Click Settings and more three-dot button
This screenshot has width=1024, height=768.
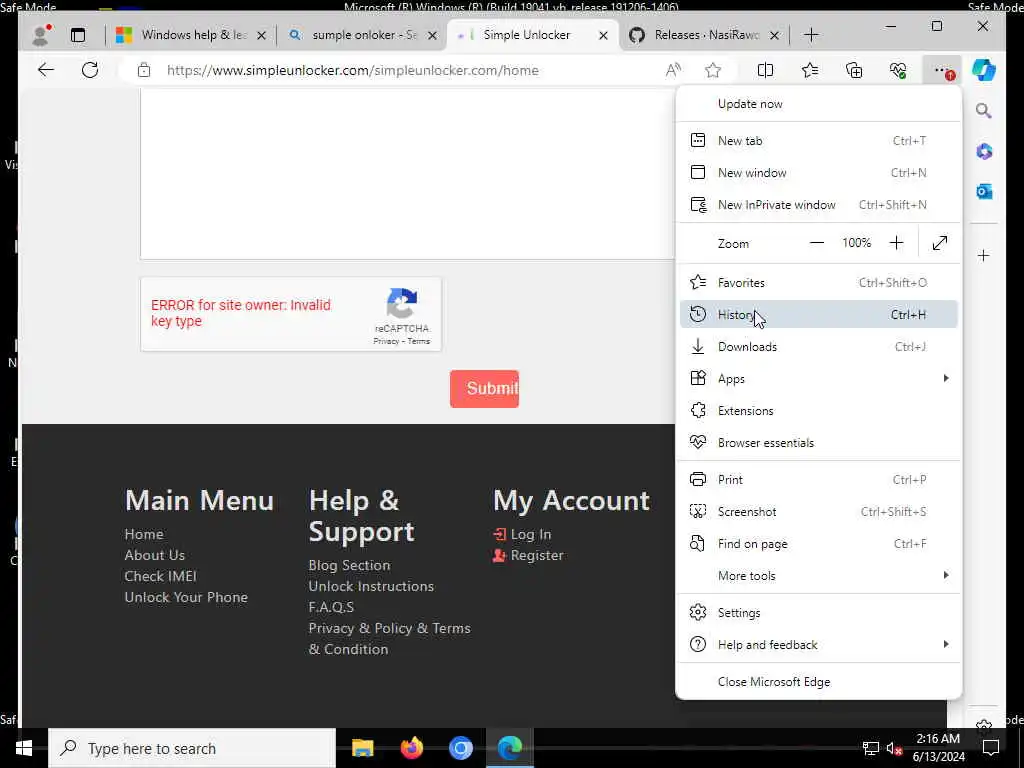point(942,71)
